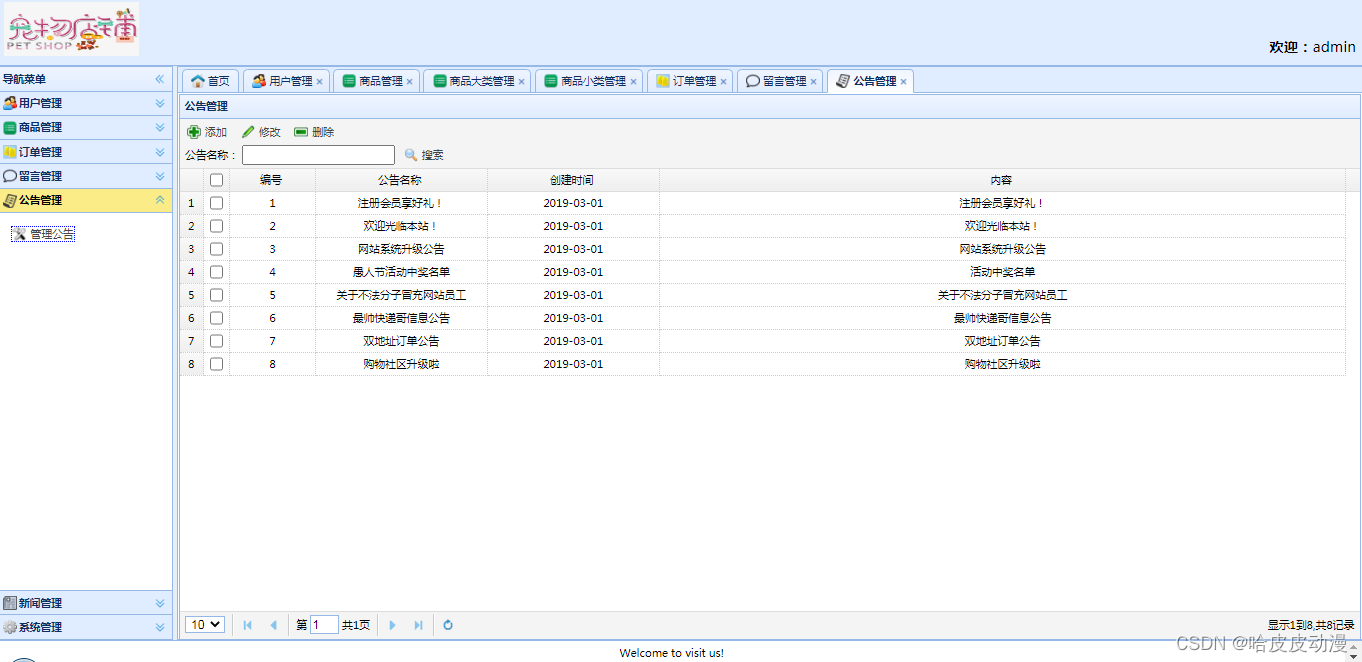Viewport: 1362px width, 662px height.
Task: Click the pet shop logo image
Action: click(71, 29)
